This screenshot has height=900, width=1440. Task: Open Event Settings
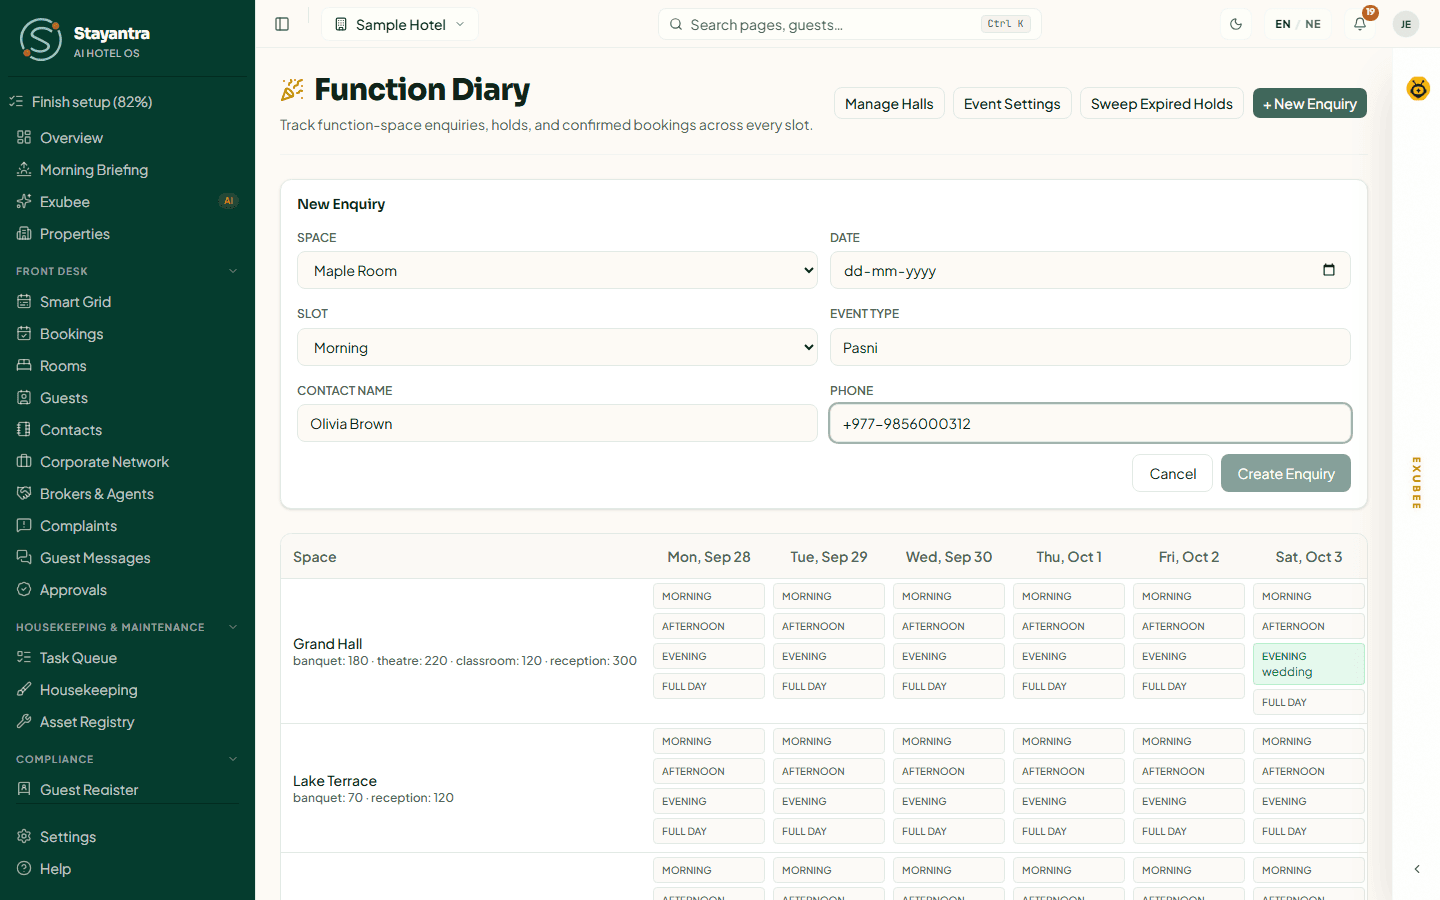[x=1012, y=104]
